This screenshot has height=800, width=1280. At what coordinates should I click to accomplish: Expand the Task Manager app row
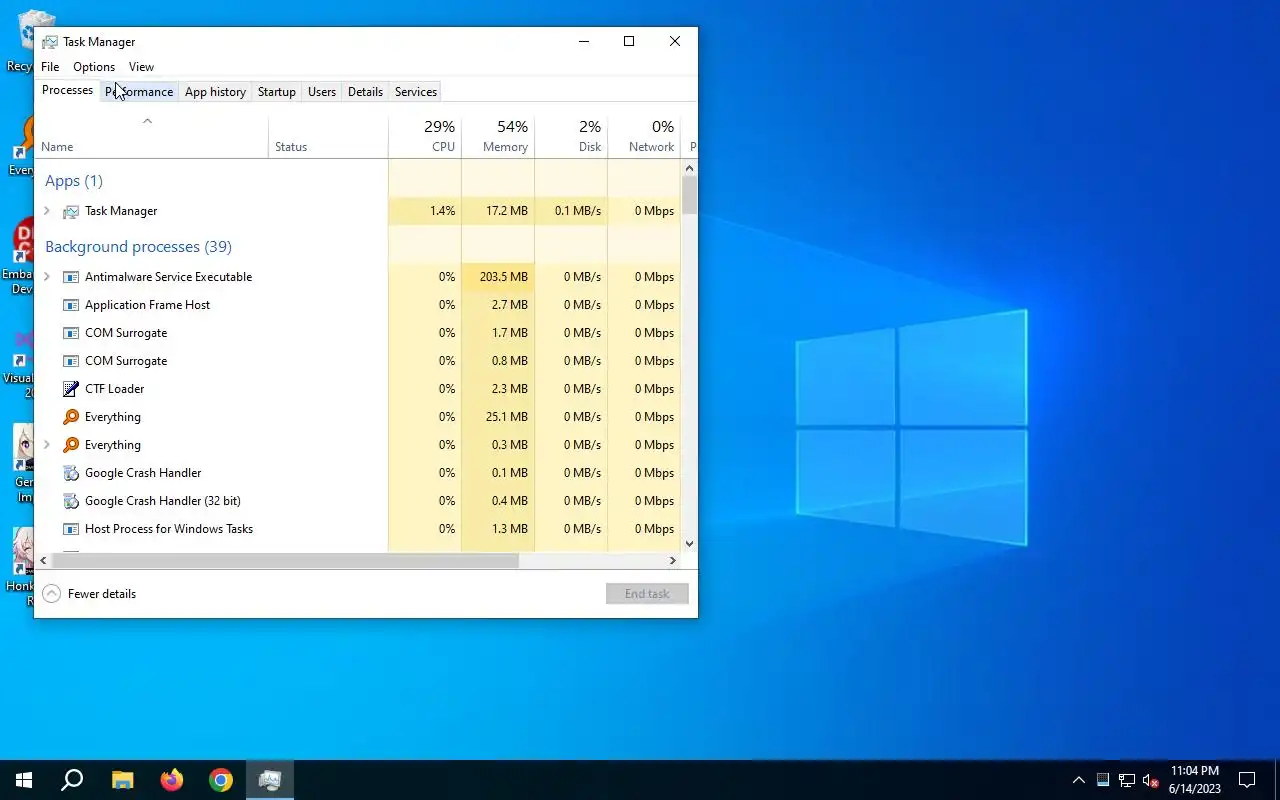(x=47, y=211)
